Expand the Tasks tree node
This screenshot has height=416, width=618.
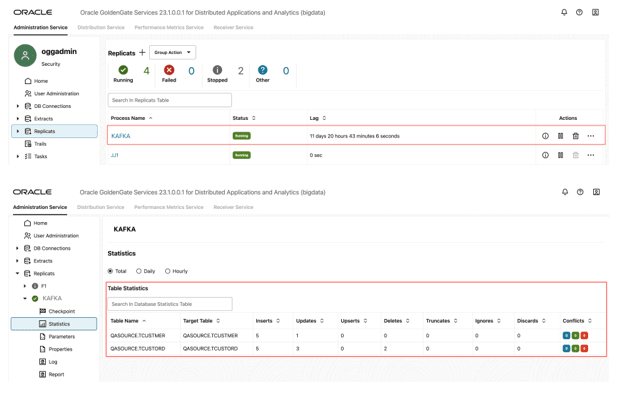tap(17, 156)
